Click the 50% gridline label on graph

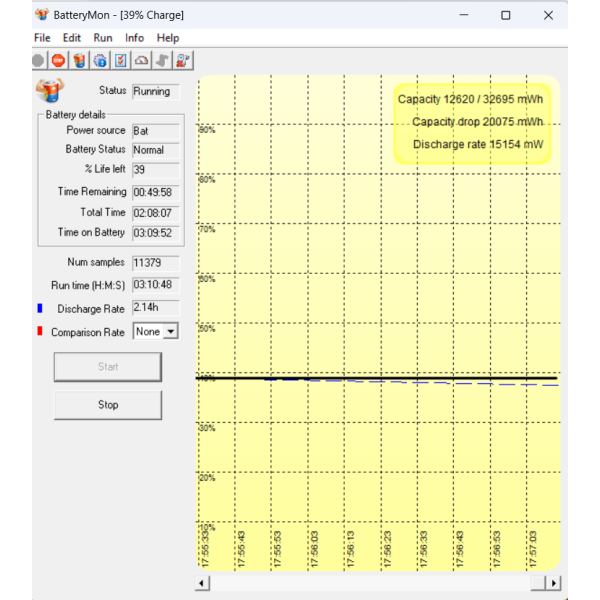tap(207, 329)
